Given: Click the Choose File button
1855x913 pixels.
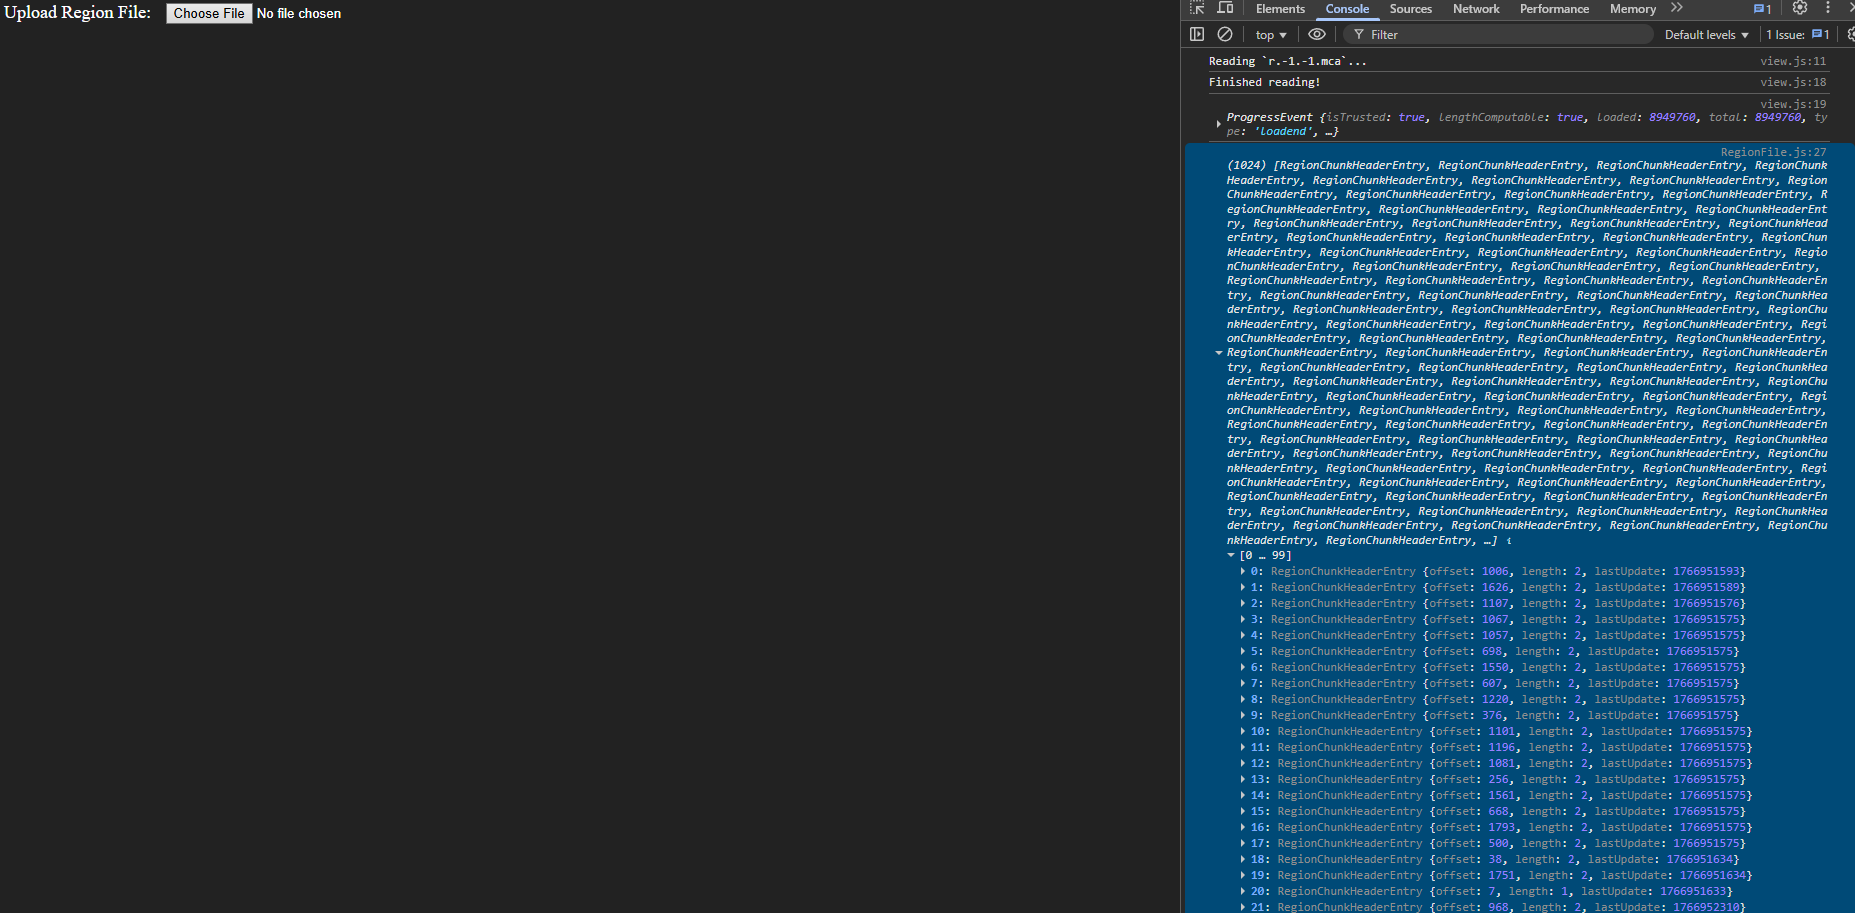Looking at the screenshot, I should [209, 13].
